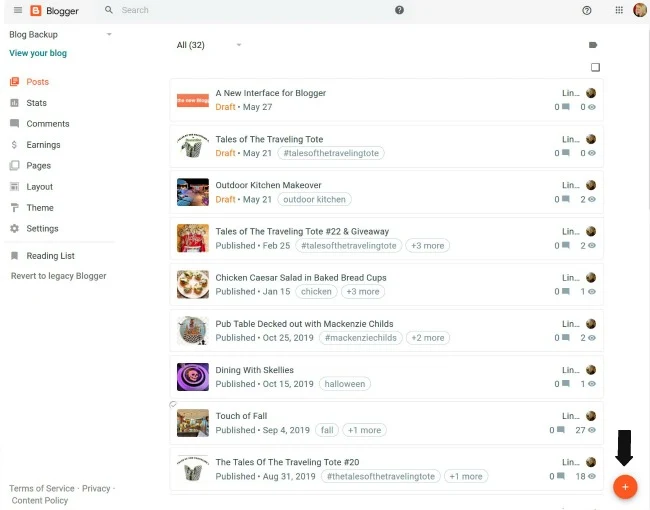Open the manage labels tag icon

(x=593, y=45)
